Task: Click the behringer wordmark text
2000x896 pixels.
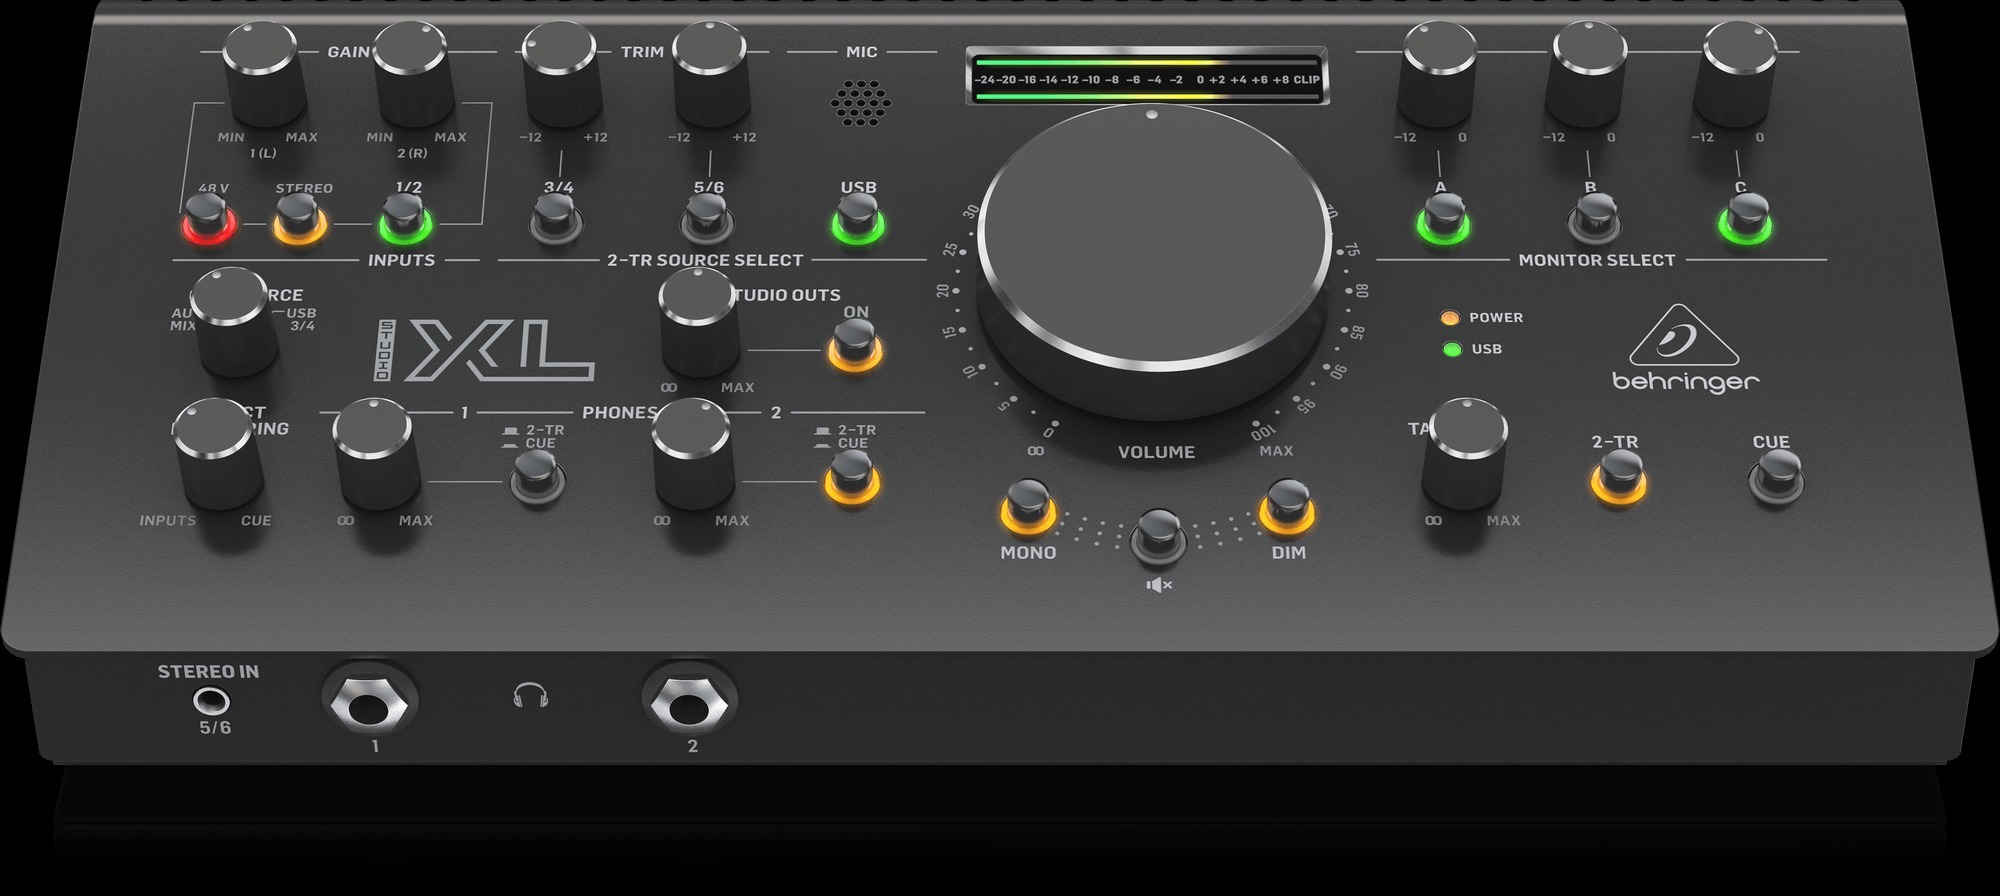Action: click(x=1685, y=382)
